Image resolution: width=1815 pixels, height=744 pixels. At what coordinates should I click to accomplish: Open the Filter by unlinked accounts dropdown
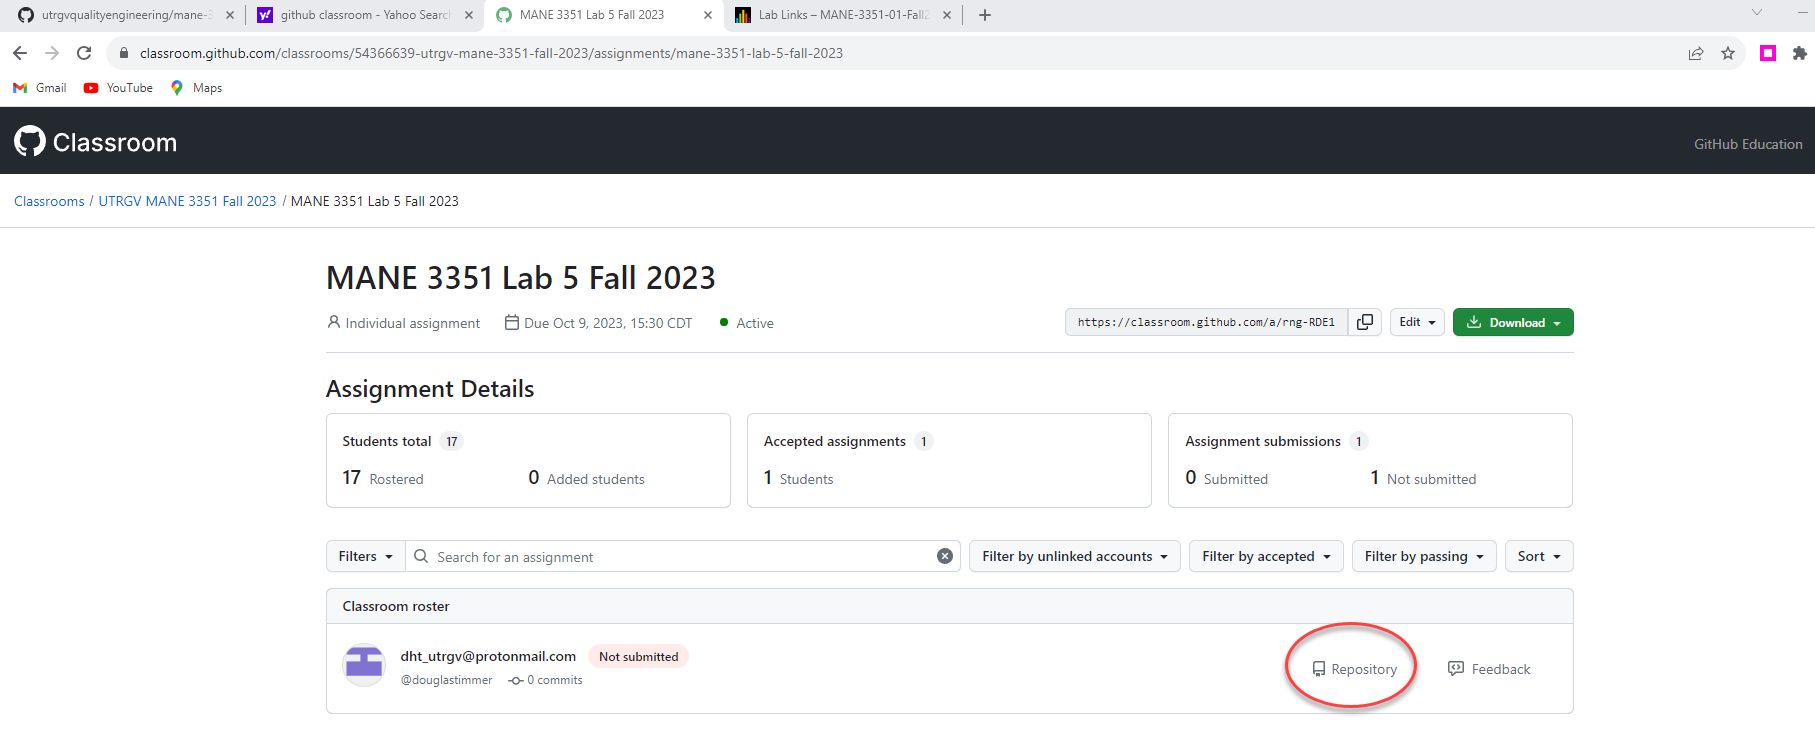click(x=1074, y=556)
